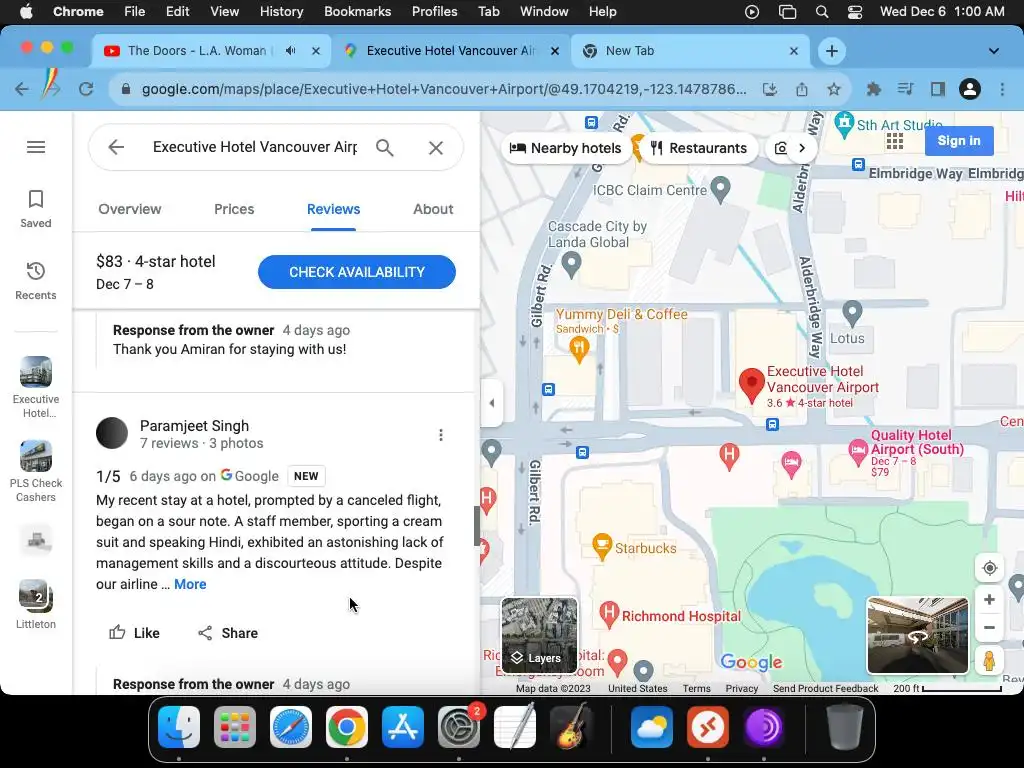Show your location on map

[x=989, y=568]
